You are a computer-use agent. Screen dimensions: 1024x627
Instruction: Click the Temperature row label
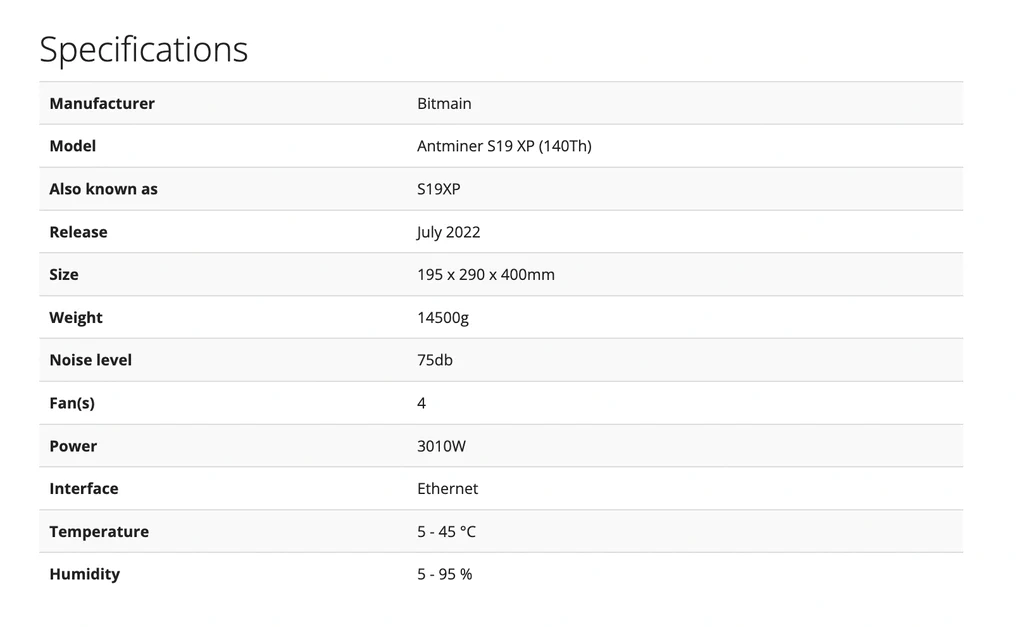tap(99, 532)
